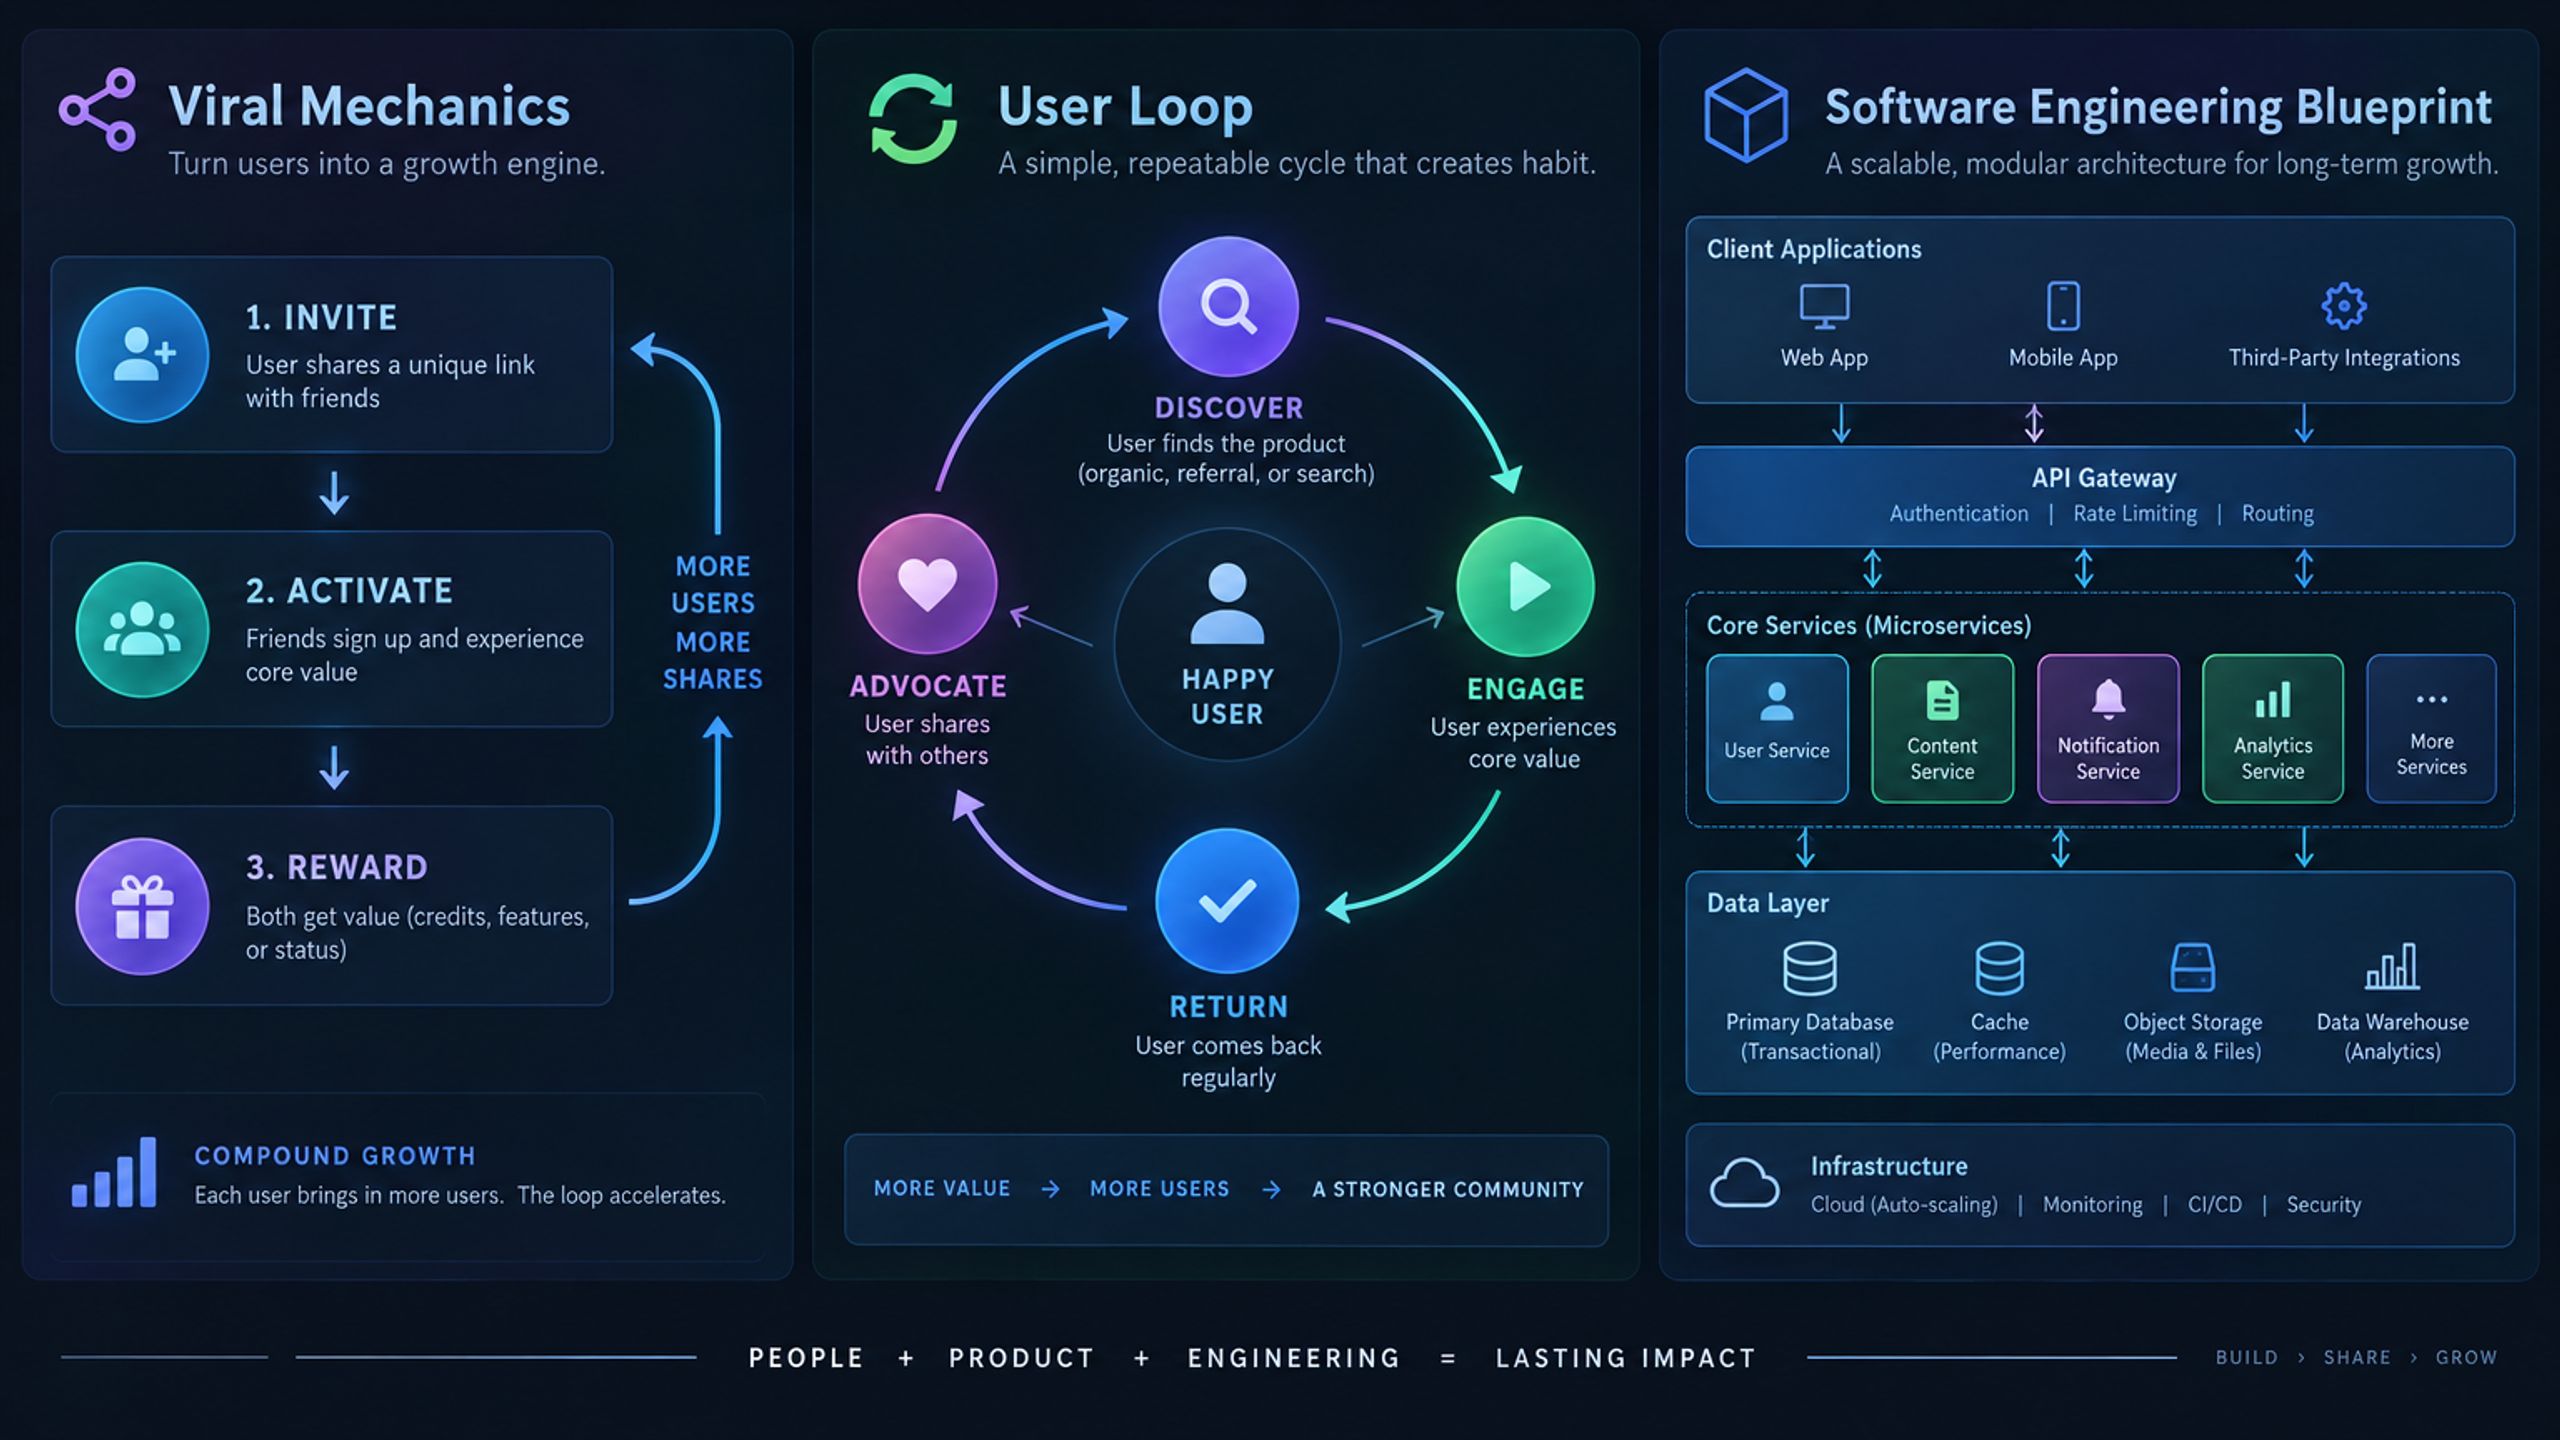Image resolution: width=2560 pixels, height=1440 pixels.
Task: Open the User Service tile
Action: pos(1777,728)
